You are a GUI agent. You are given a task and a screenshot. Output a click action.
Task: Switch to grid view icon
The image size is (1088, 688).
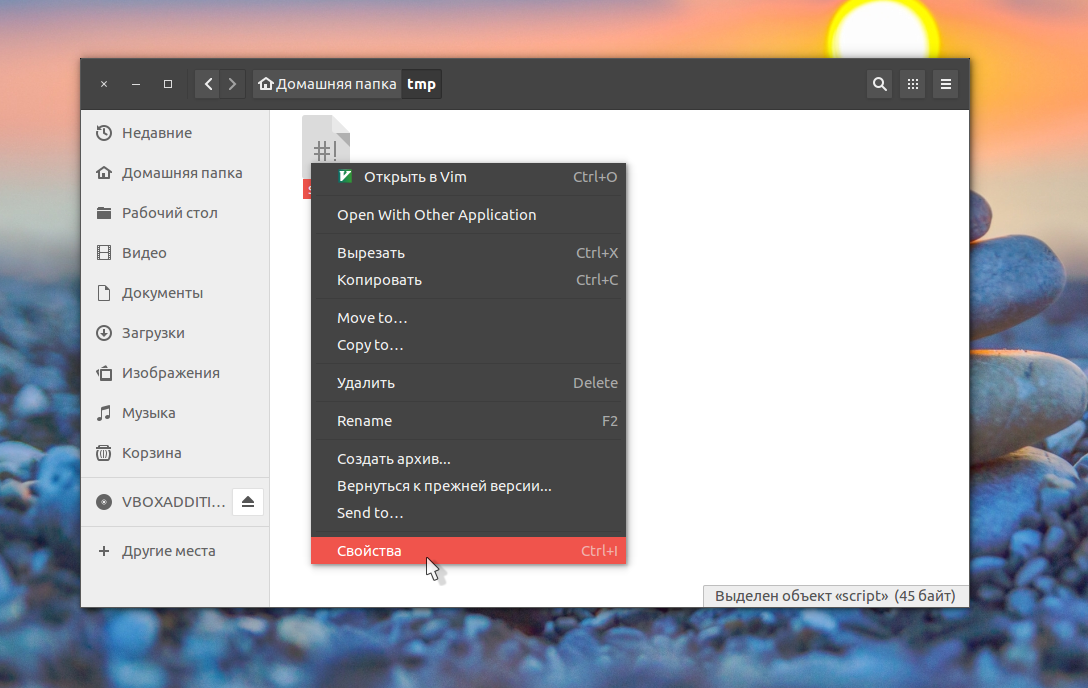tap(912, 84)
